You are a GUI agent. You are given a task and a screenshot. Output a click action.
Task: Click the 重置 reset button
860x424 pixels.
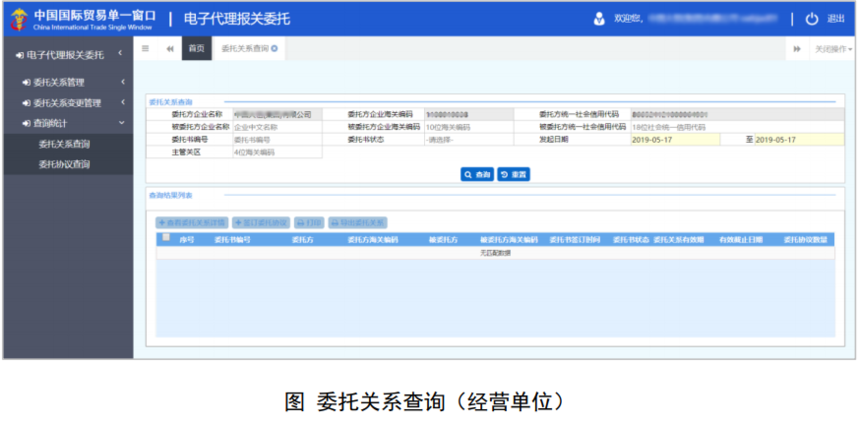coord(513,174)
